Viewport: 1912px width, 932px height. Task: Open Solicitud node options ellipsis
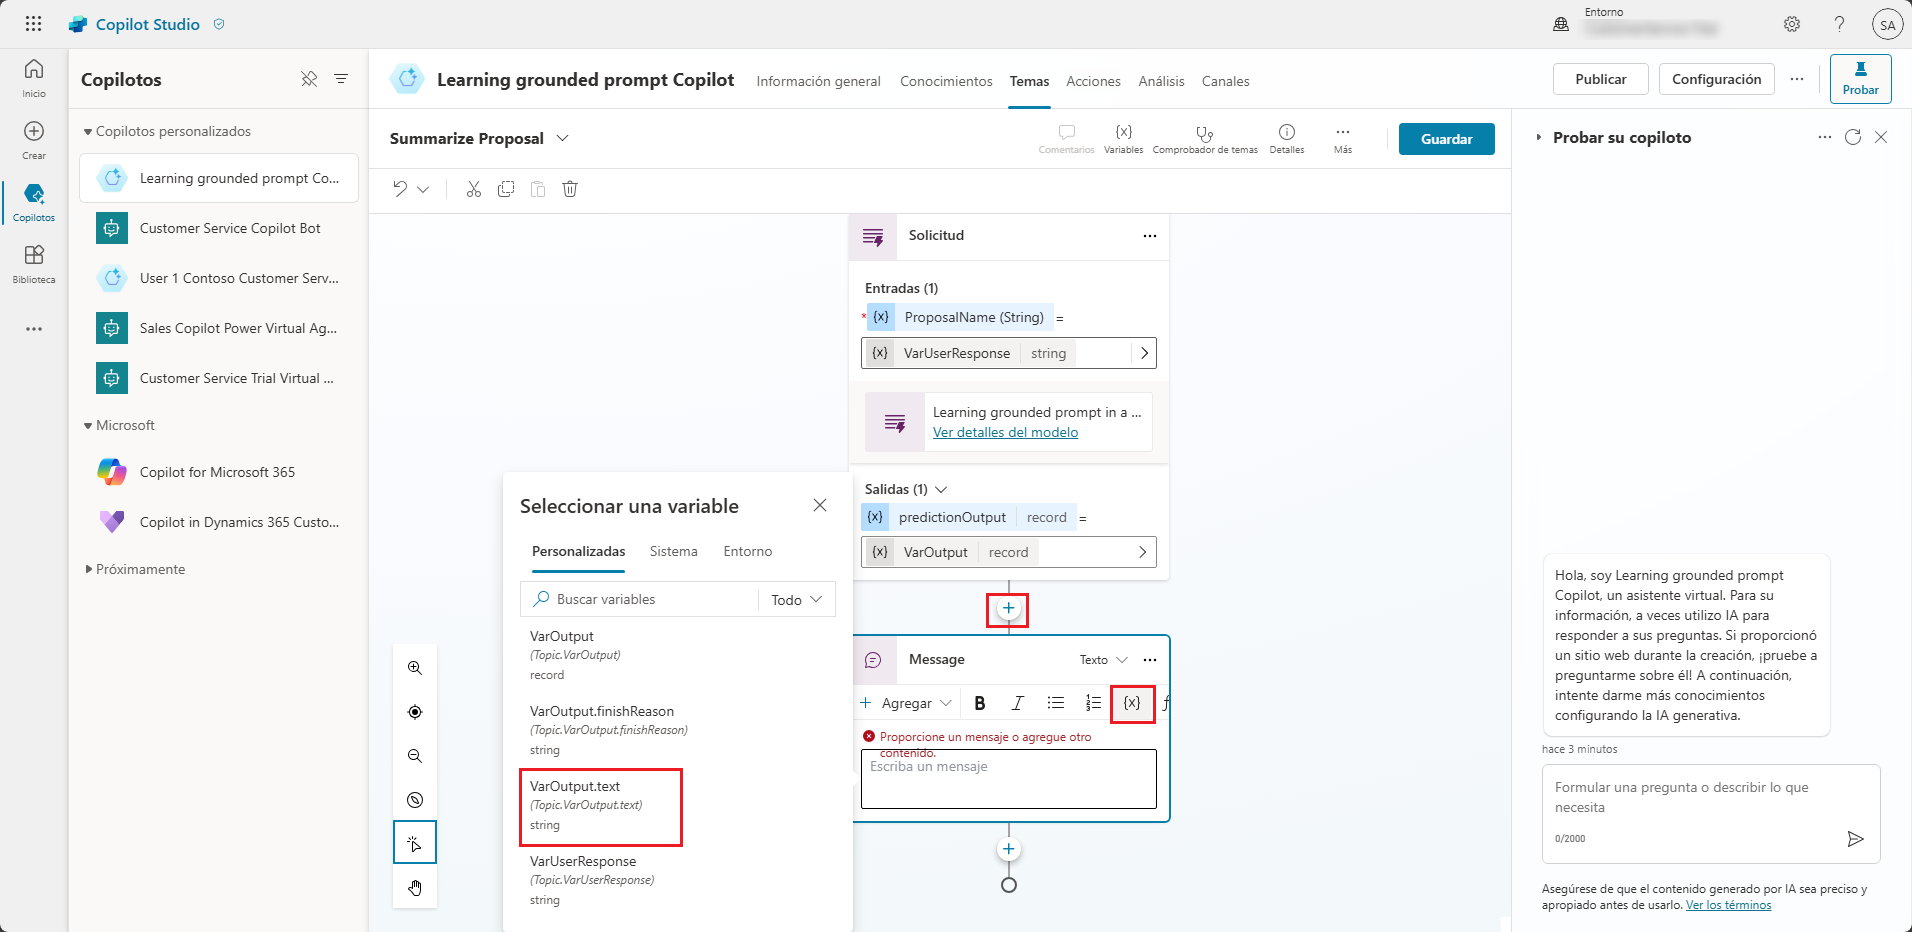[x=1150, y=236]
